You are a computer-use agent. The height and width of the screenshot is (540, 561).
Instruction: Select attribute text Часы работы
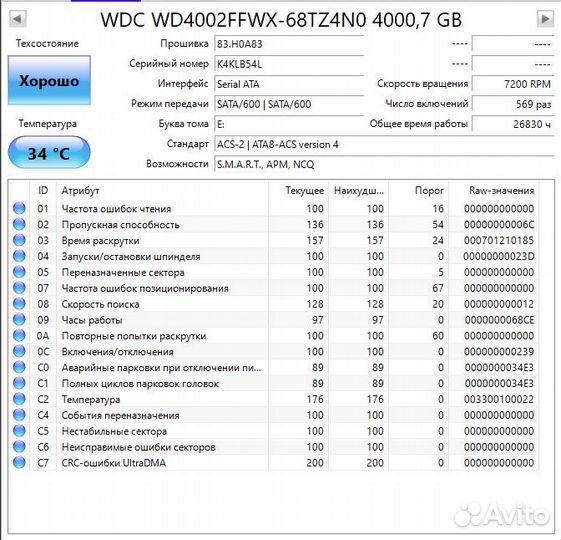pyautogui.click(x=92, y=320)
